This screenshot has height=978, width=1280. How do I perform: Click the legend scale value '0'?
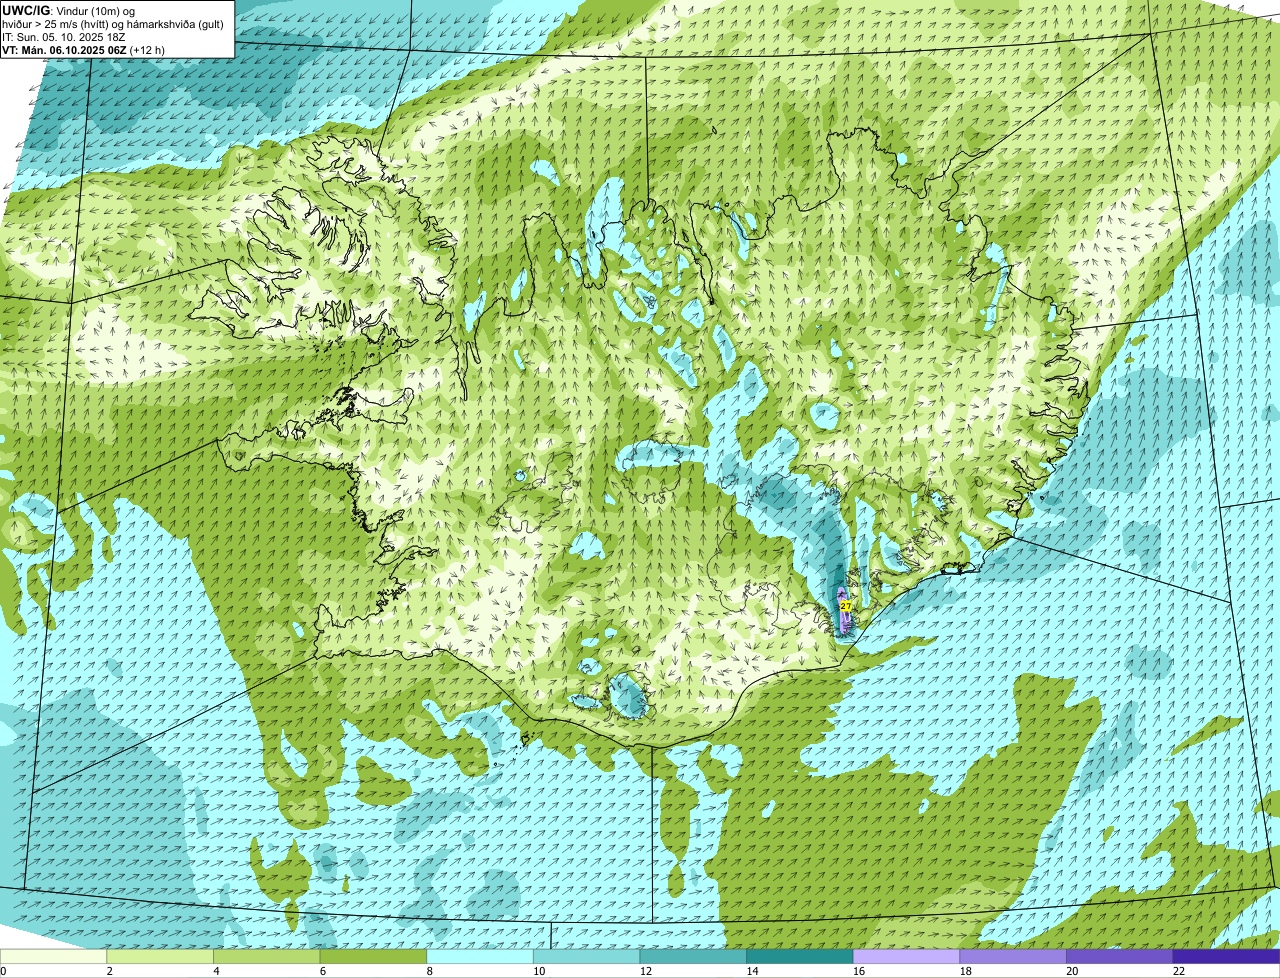[x=3, y=971]
